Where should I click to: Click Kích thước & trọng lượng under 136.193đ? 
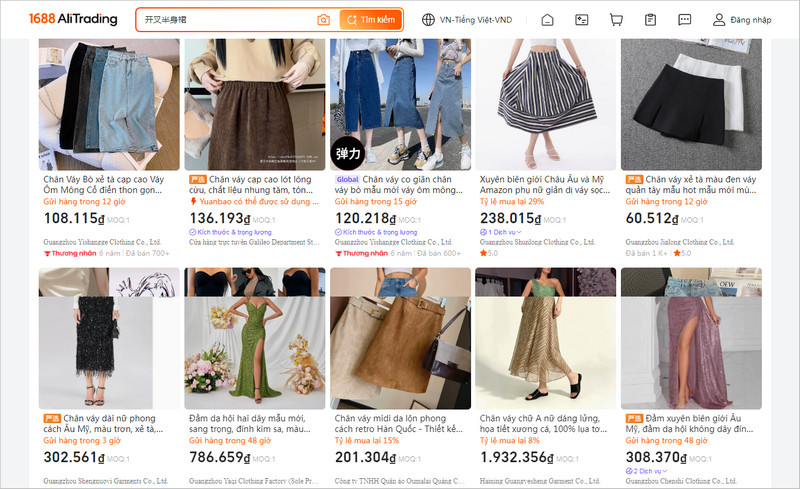tap(230, 232)
